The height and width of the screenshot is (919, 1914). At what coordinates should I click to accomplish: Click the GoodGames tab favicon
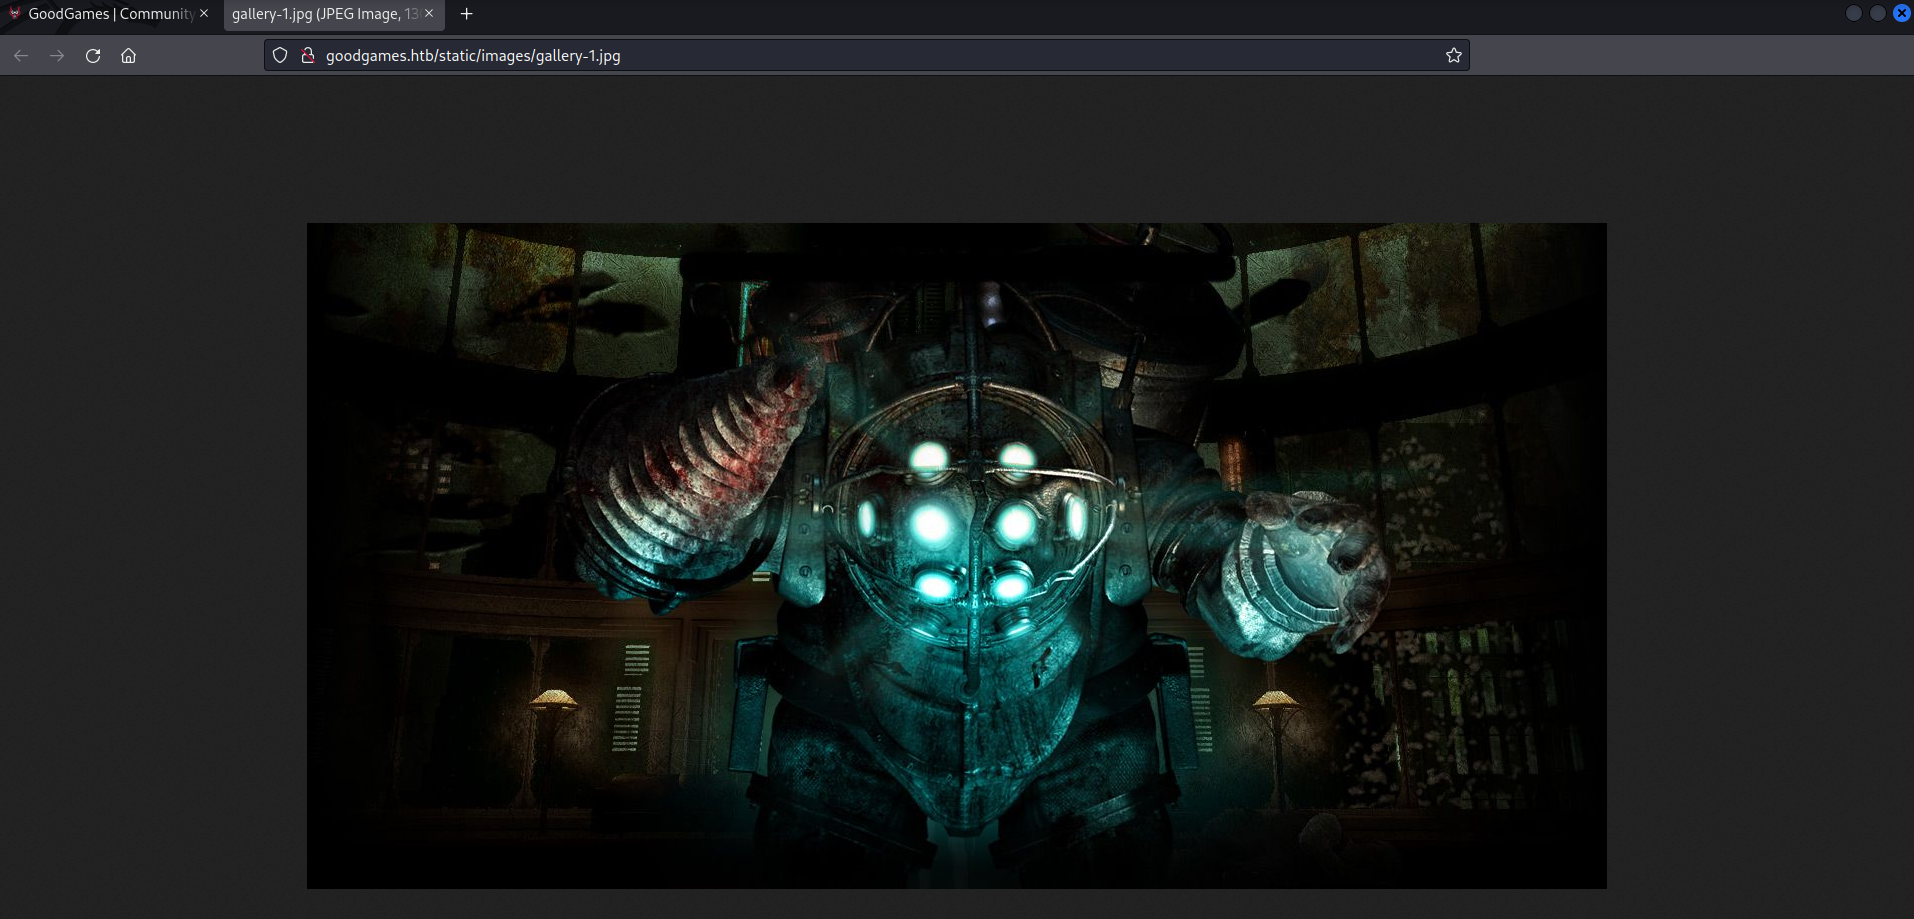pyautogui.click(x=14, y=14)
